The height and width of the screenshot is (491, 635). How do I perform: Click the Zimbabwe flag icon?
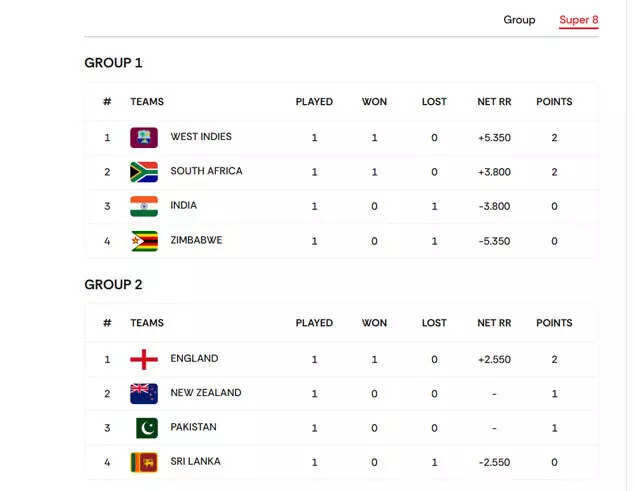pyautogui.click(x=144, y=241)
